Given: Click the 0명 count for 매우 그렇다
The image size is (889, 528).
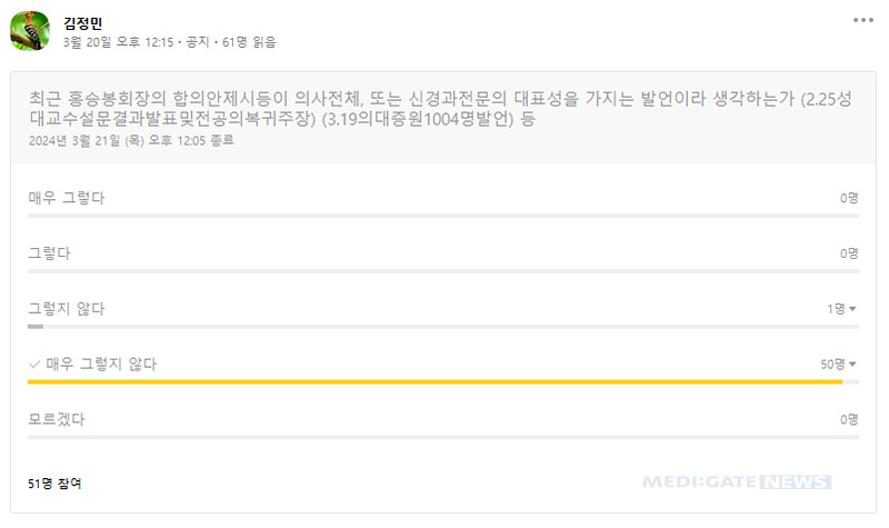Looking at the screenshot, I should tap(849, 198).
